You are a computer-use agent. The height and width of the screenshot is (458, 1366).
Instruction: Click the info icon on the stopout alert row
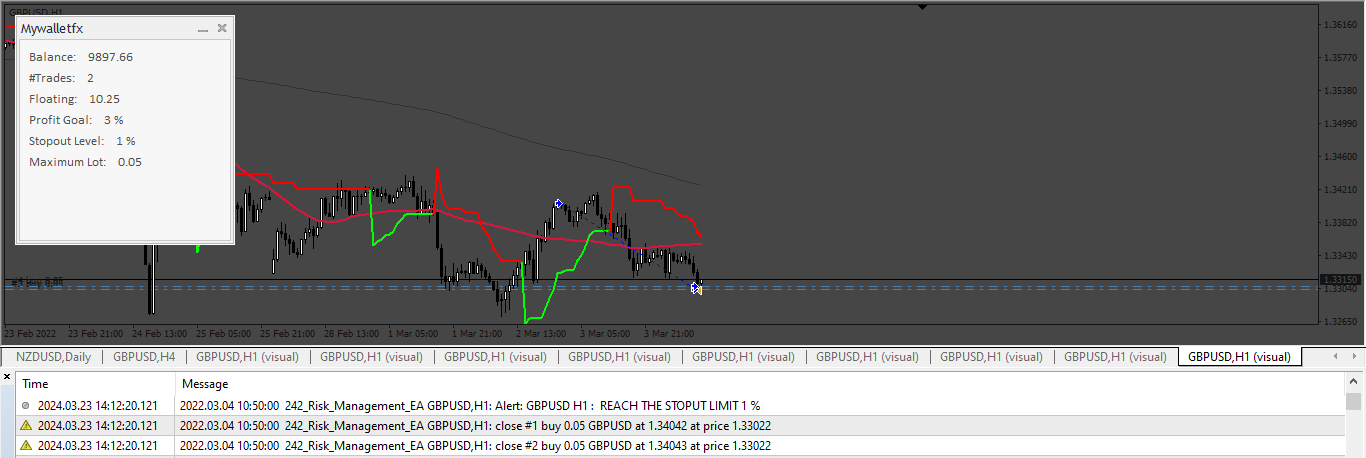pos(25,406)
